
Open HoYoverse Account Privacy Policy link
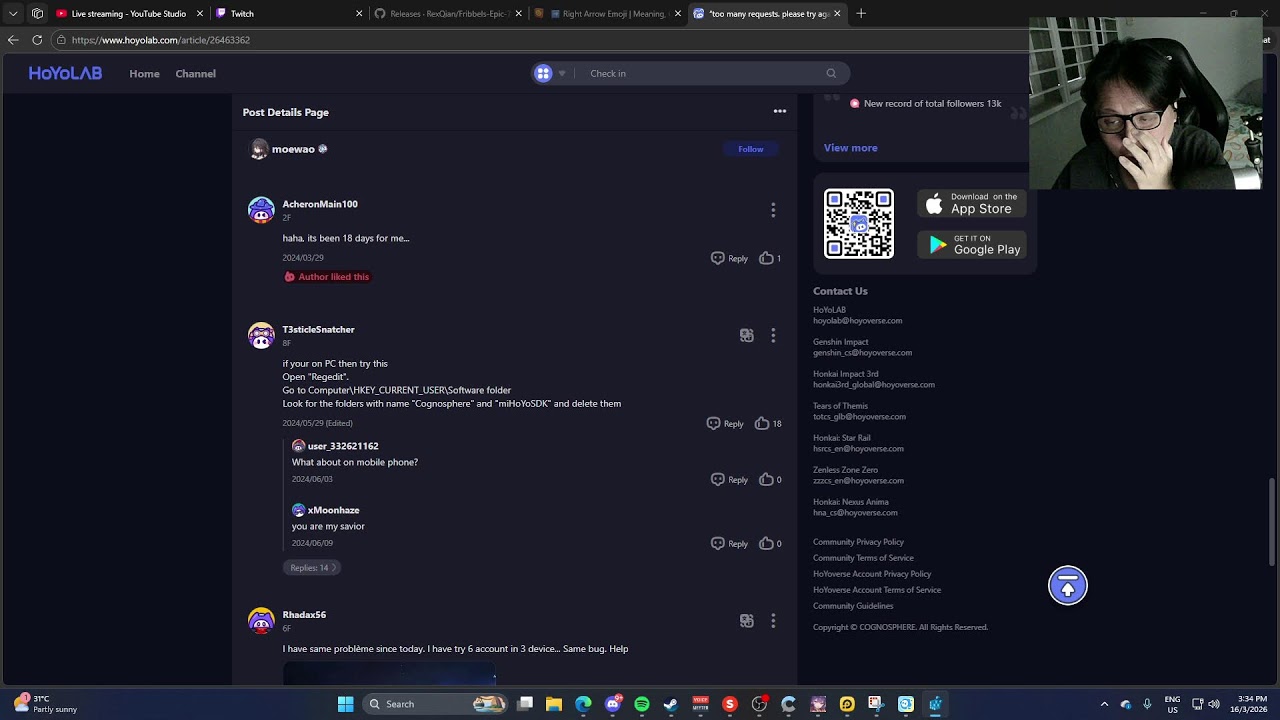[872, 574]
